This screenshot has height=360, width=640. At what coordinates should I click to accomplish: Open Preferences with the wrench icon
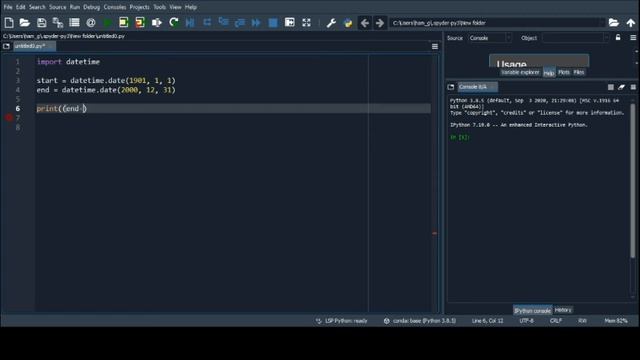pyautogui.click(x=331, y=23)
